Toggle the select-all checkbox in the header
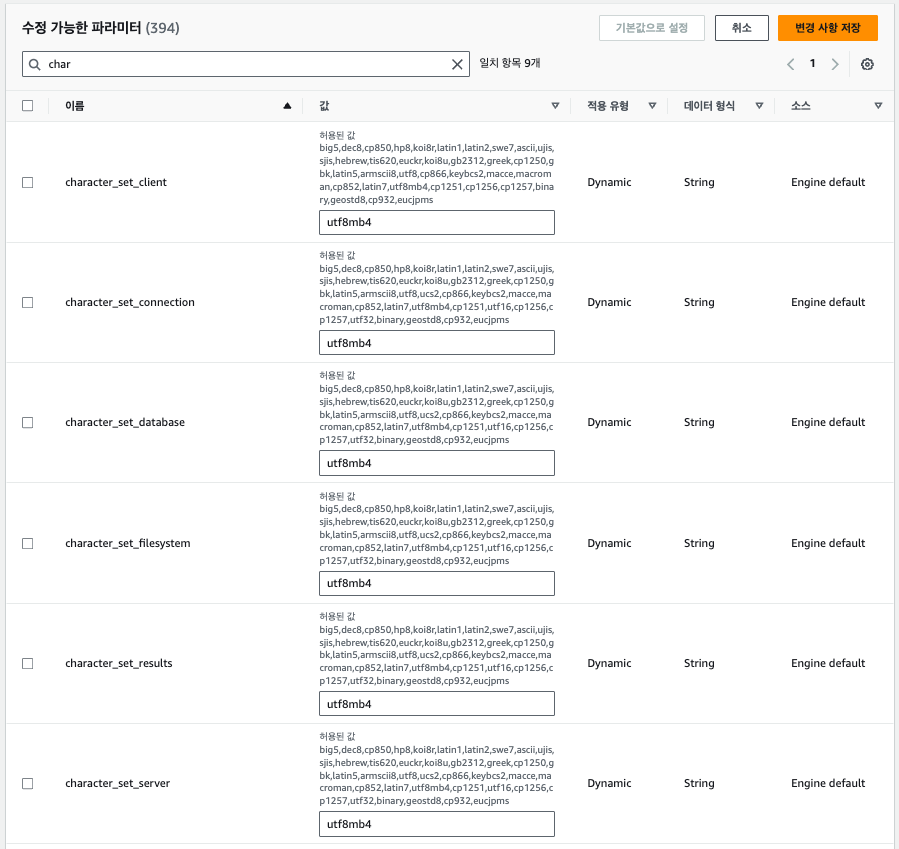899x849 pixels. point(28,105)
